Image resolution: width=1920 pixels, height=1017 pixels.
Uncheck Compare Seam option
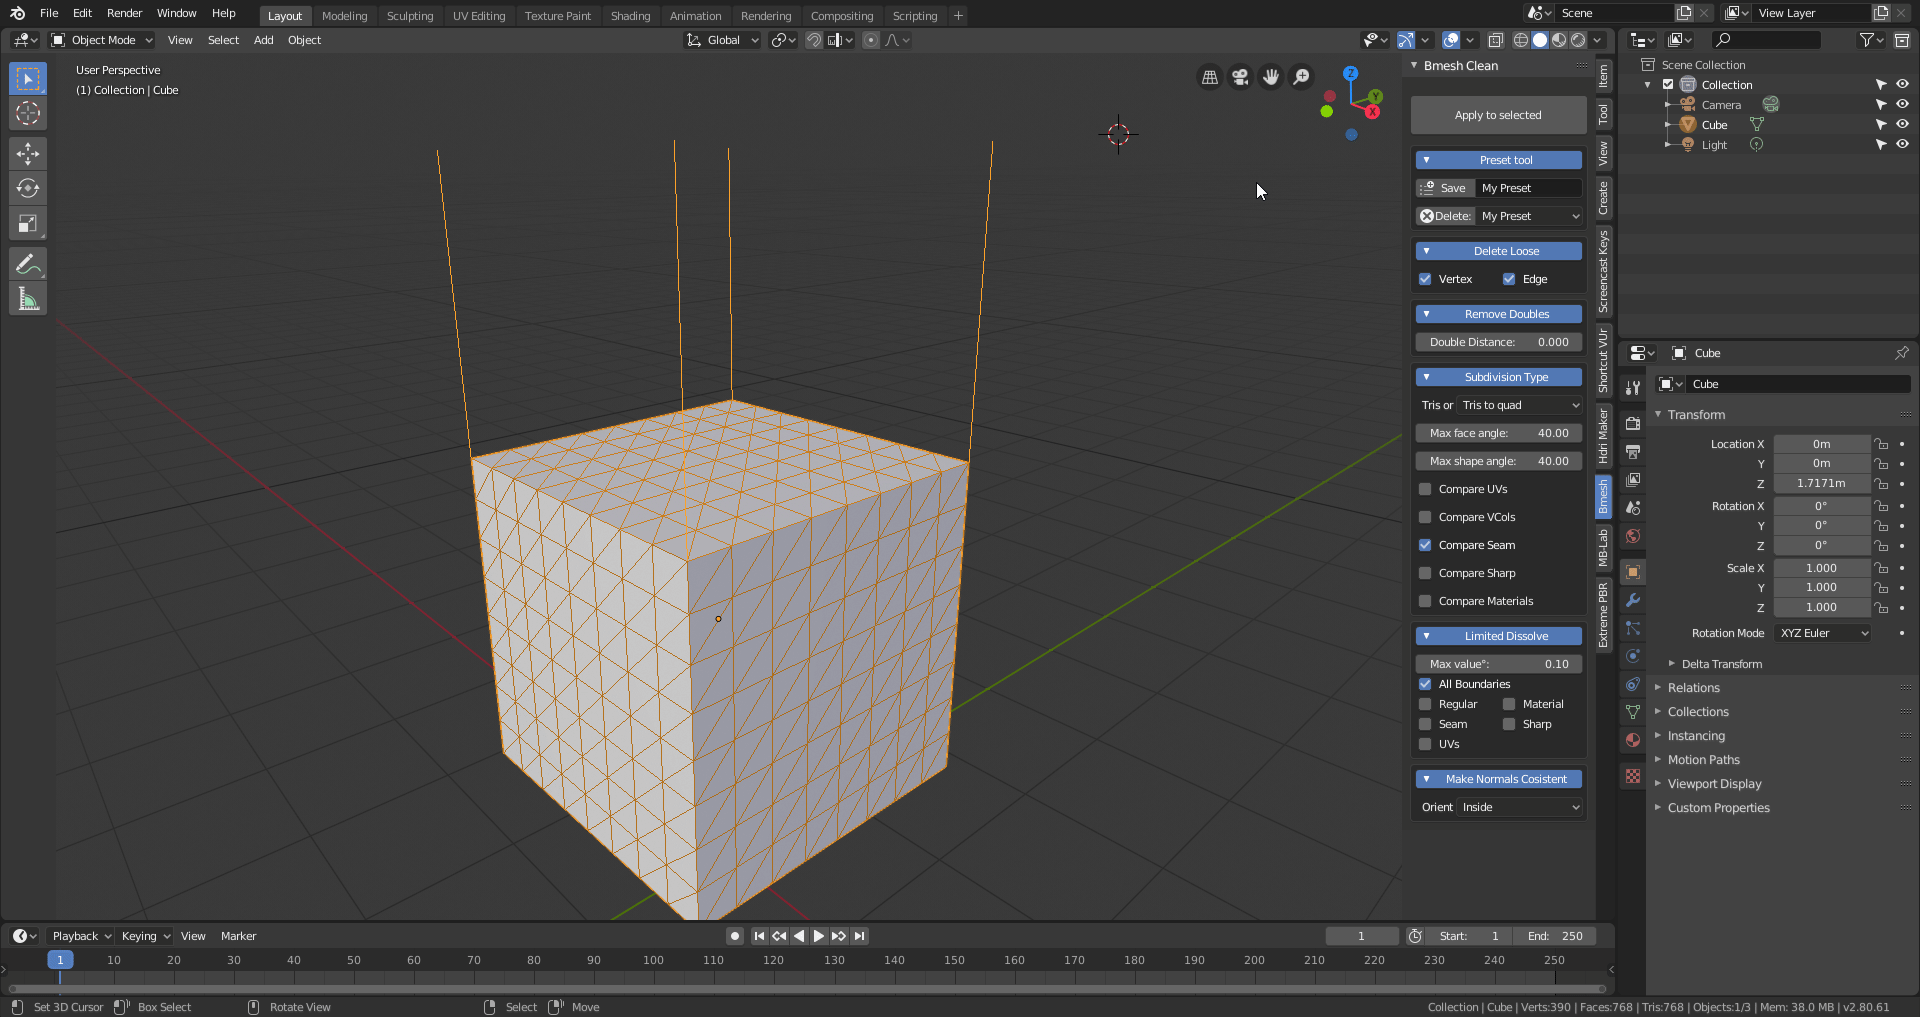(1426, 545)
